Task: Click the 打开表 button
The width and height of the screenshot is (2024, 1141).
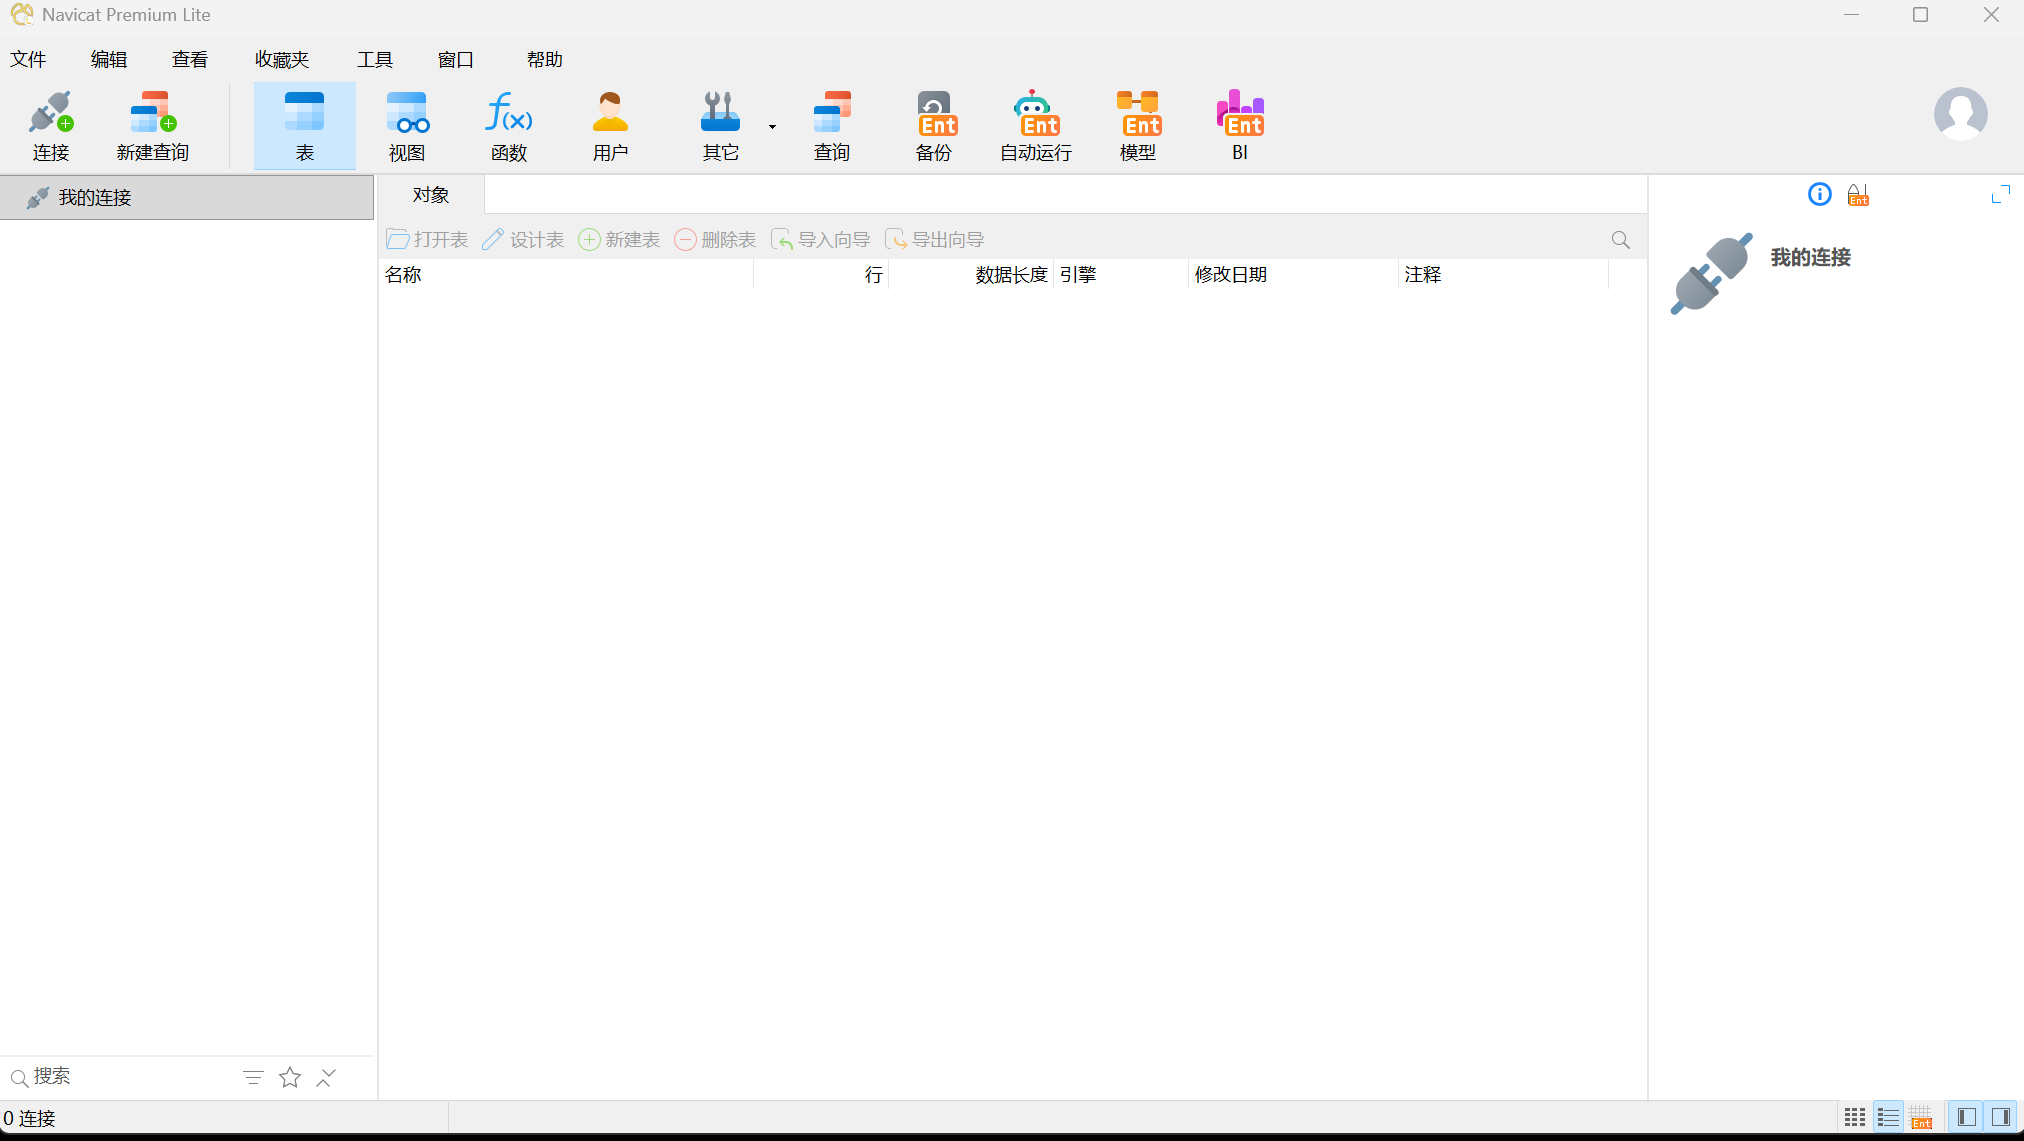Action: pos(427,240)
